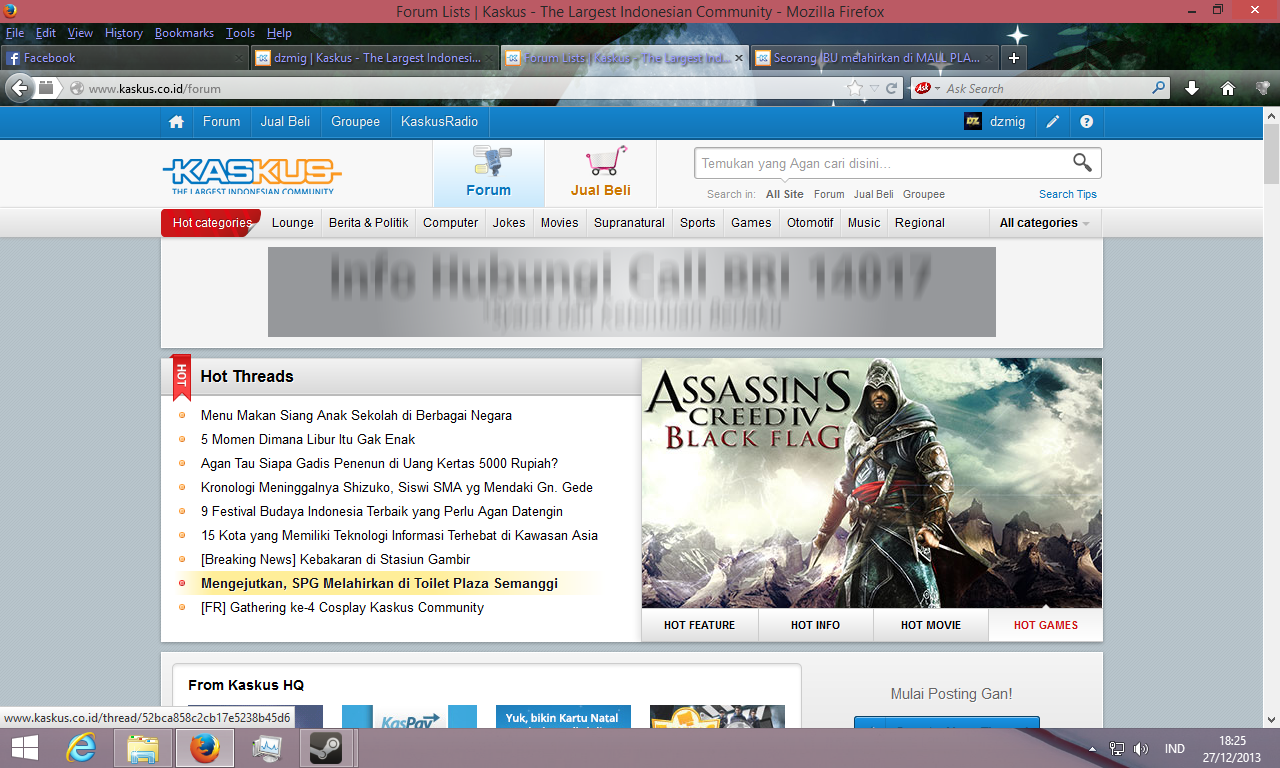Click the Assassin's Creed IV banner image
Screen dimensions: 1280x768
pos(872,483)
